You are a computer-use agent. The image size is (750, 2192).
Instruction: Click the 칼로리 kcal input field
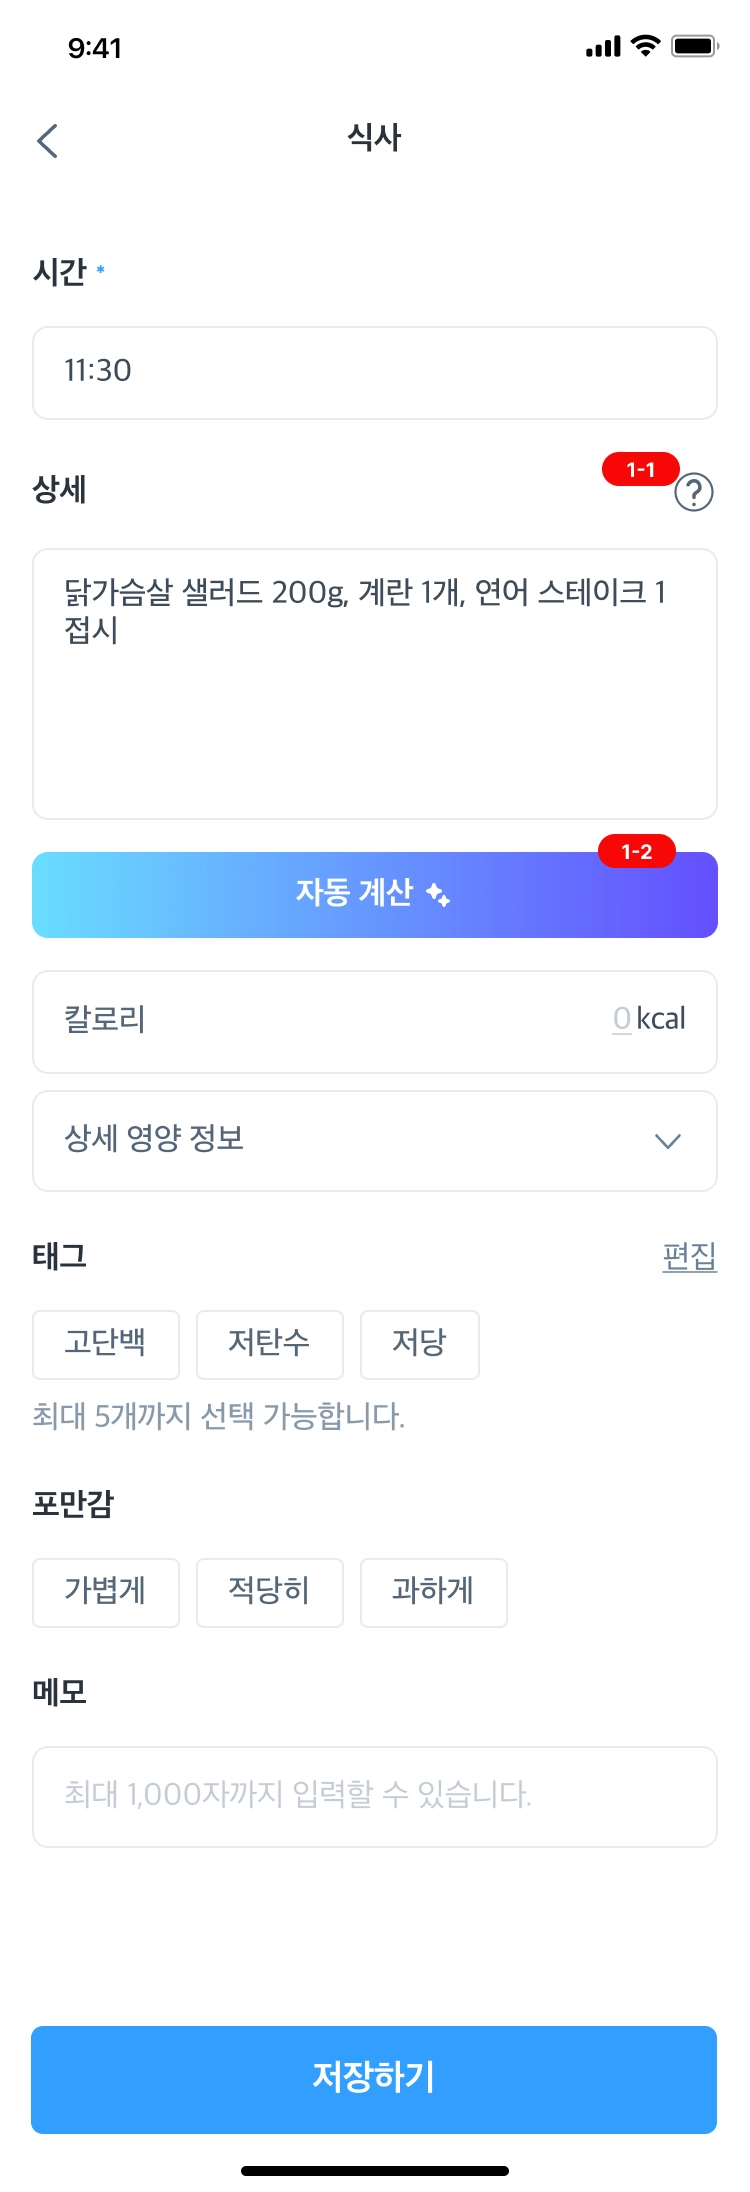[x=375, y=1021]
